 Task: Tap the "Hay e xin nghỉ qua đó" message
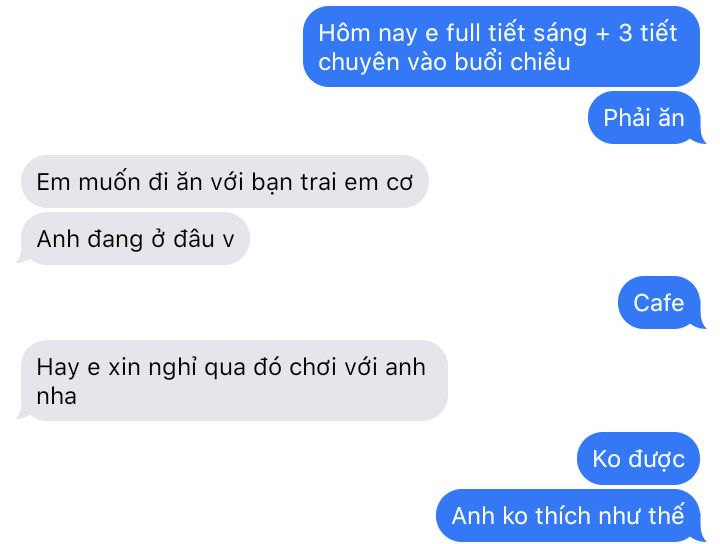pyautogui.click(x=233, y=381)
